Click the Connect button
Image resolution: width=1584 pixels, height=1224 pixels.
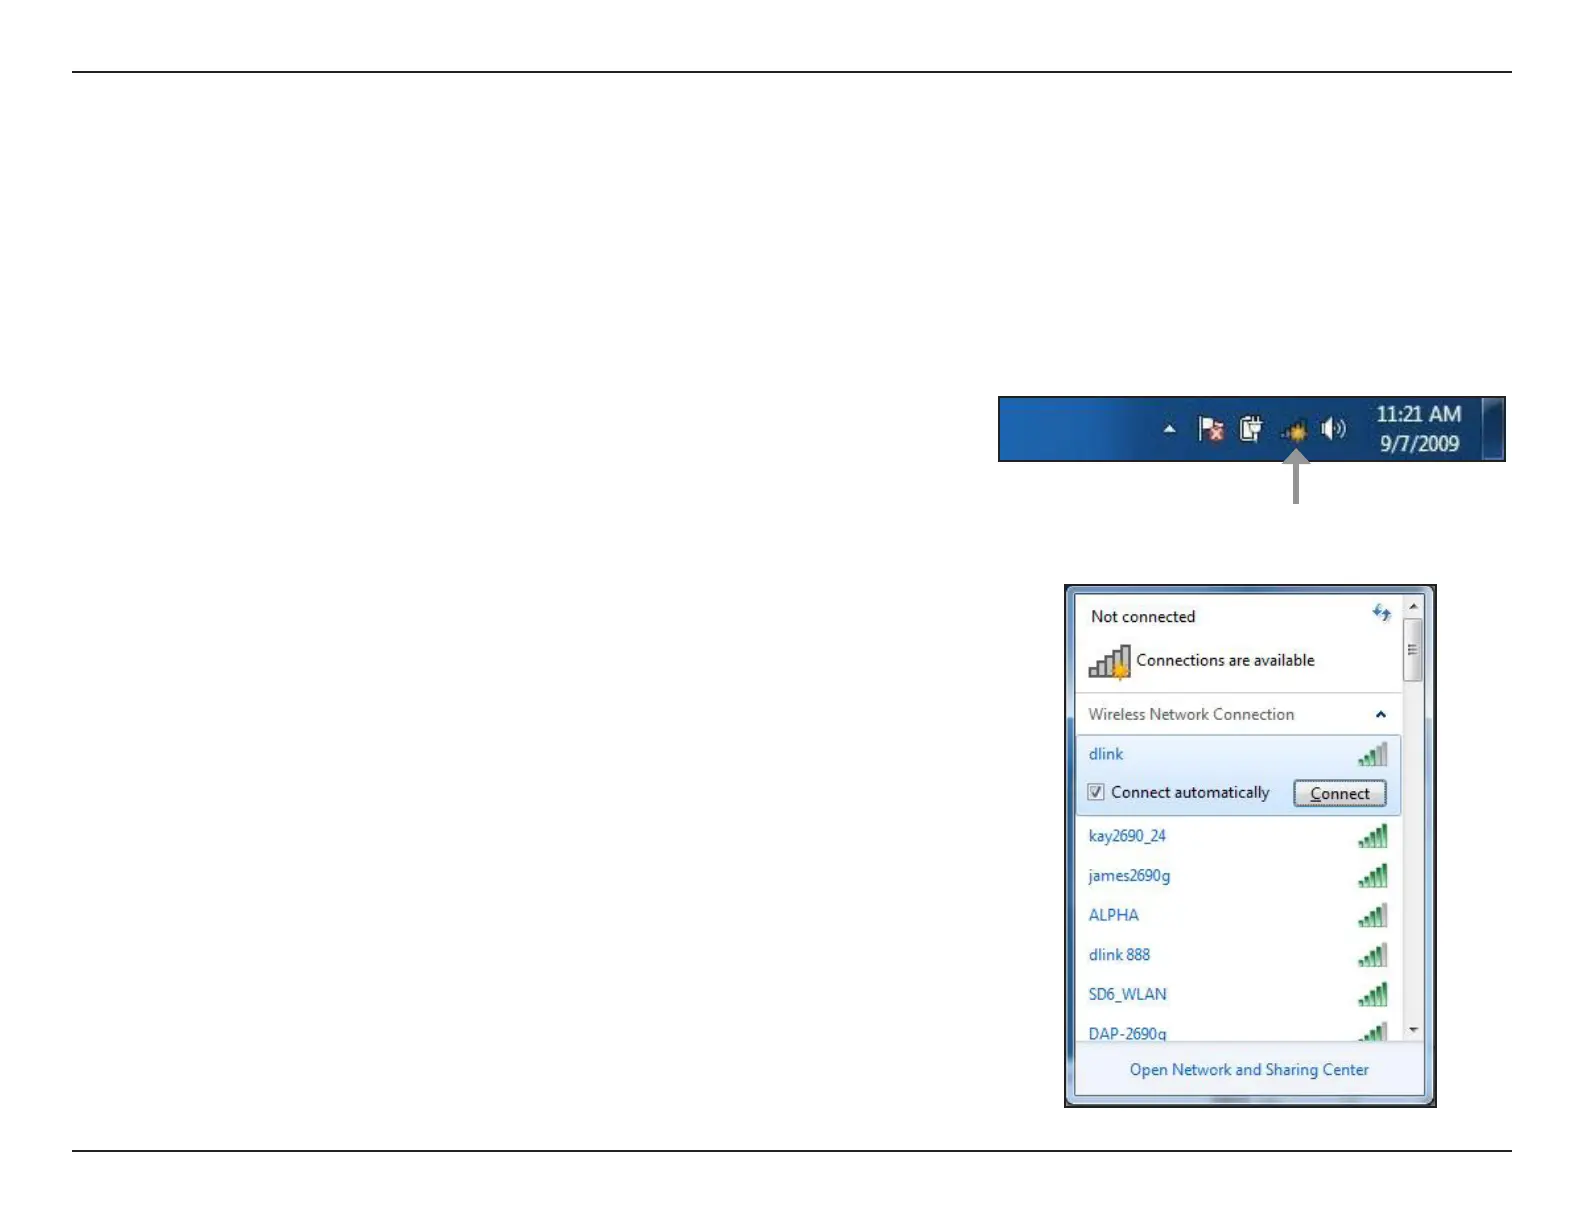click(x=1340, y=793)
